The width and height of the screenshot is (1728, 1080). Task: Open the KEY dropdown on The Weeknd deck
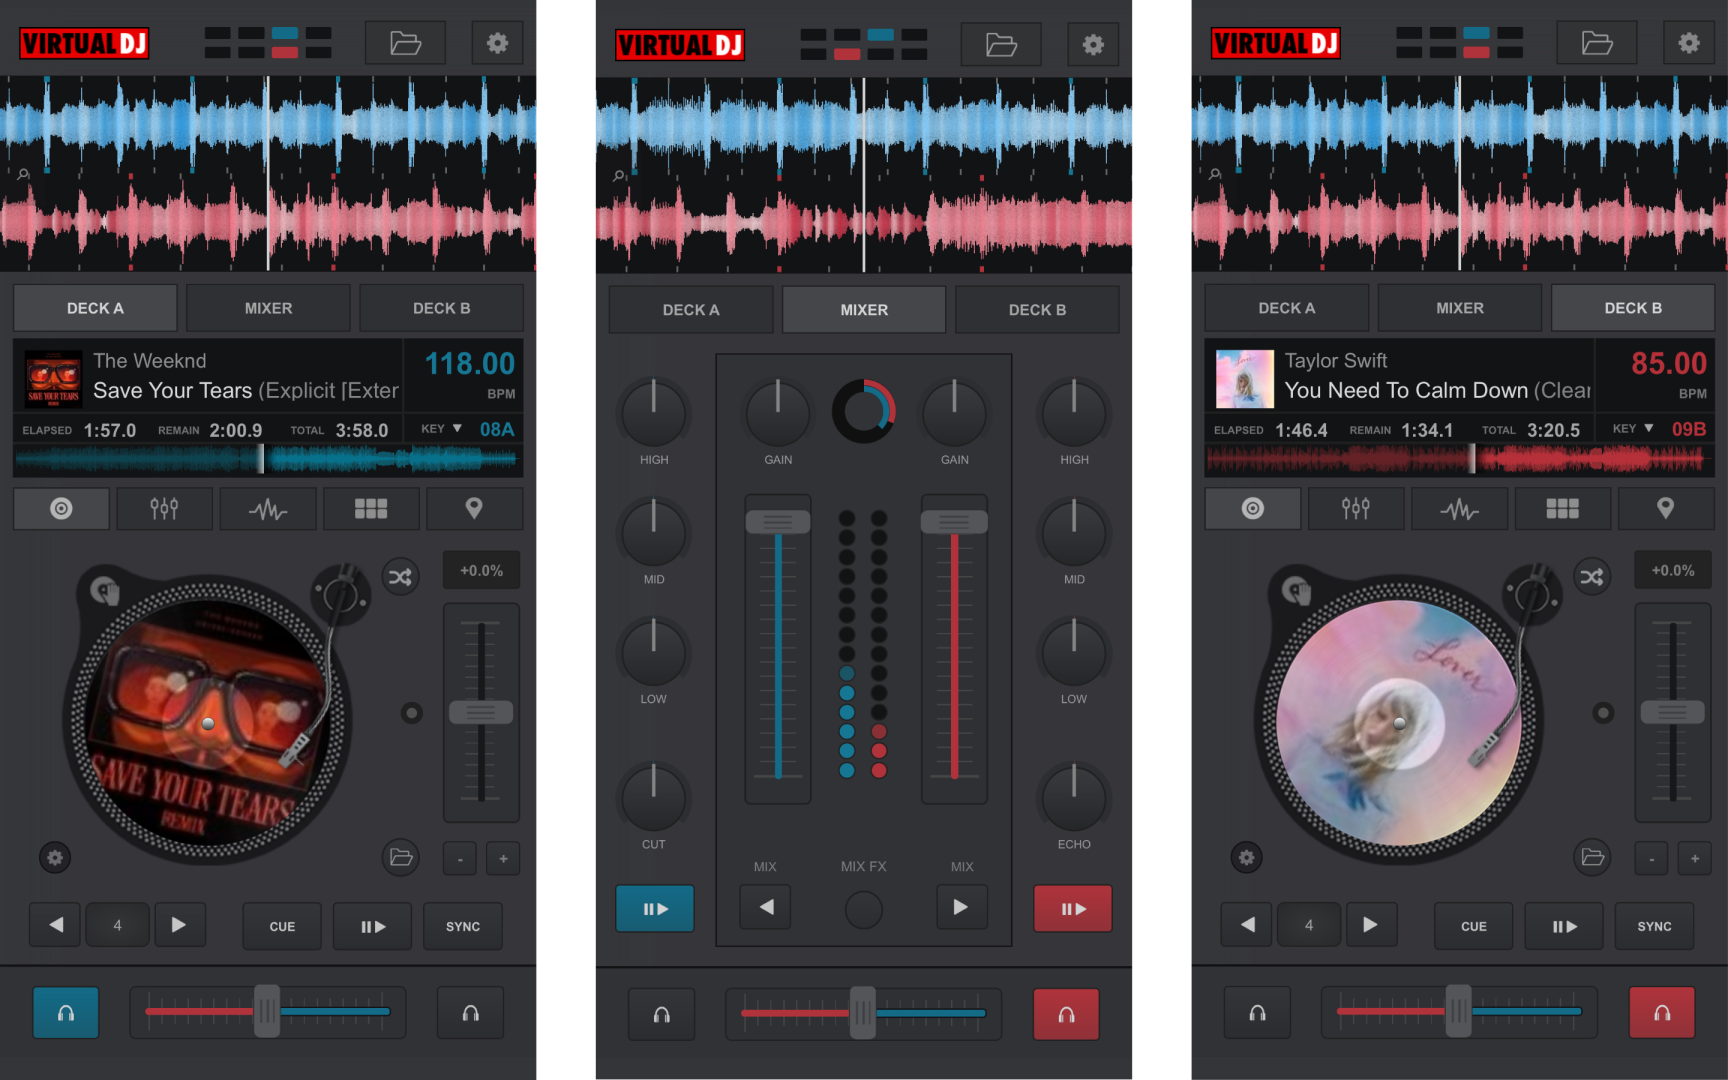[x=441, y=429]
